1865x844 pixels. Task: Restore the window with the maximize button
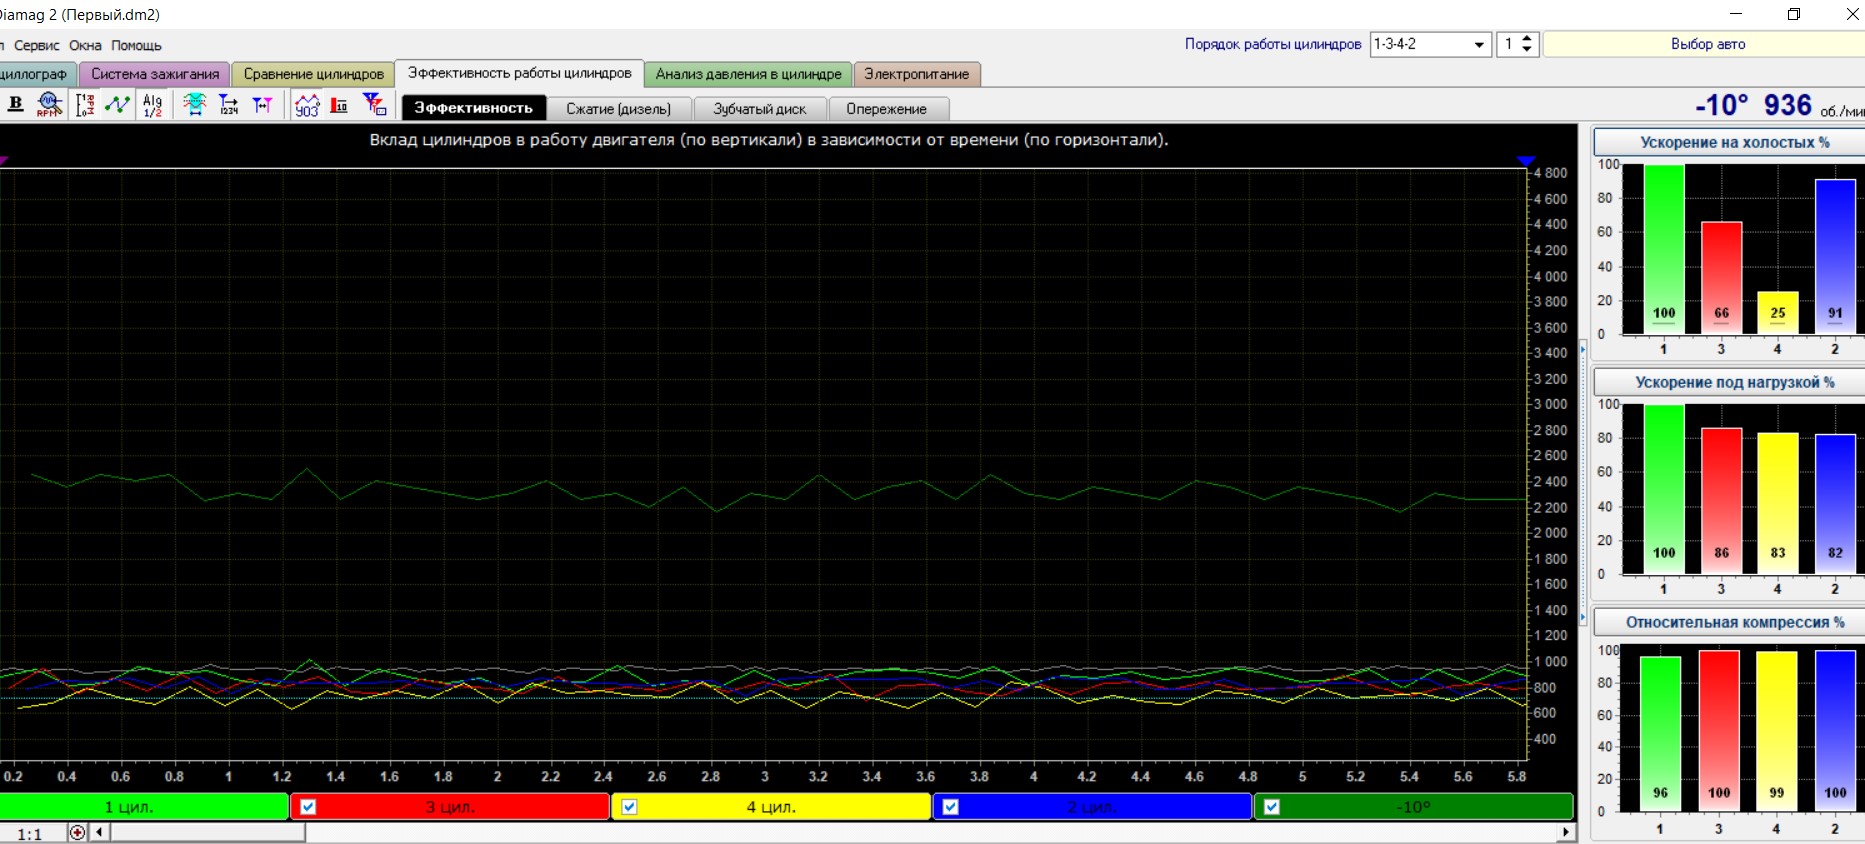(x=1794, y=14)
